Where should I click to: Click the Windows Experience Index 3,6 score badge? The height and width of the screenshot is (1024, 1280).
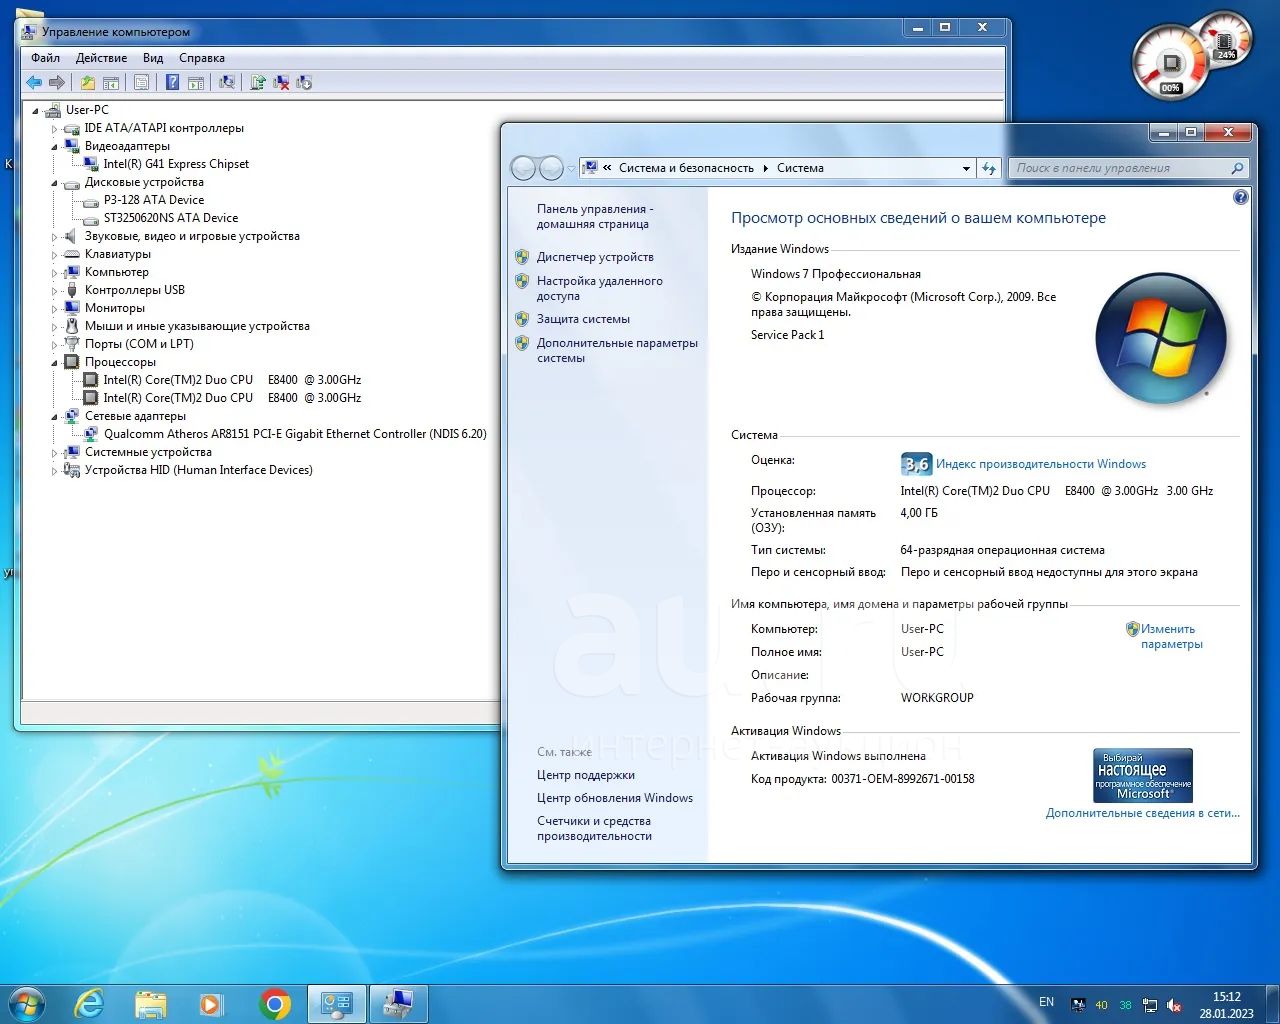[x=916, y=464]
